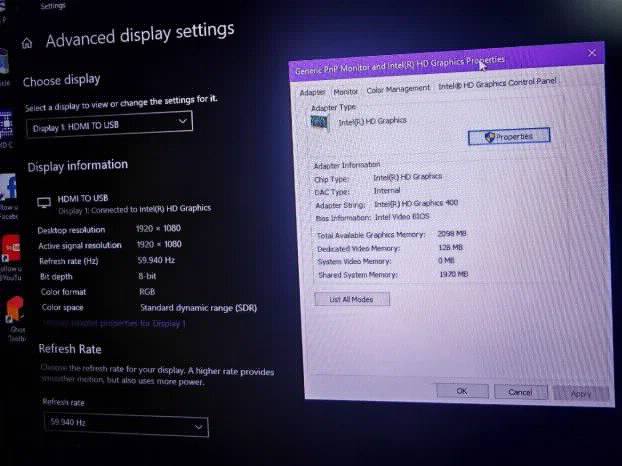622x466 pixels.
Task: Click the red YouTube desktop shortcut icon
Action: pos(11,248)
